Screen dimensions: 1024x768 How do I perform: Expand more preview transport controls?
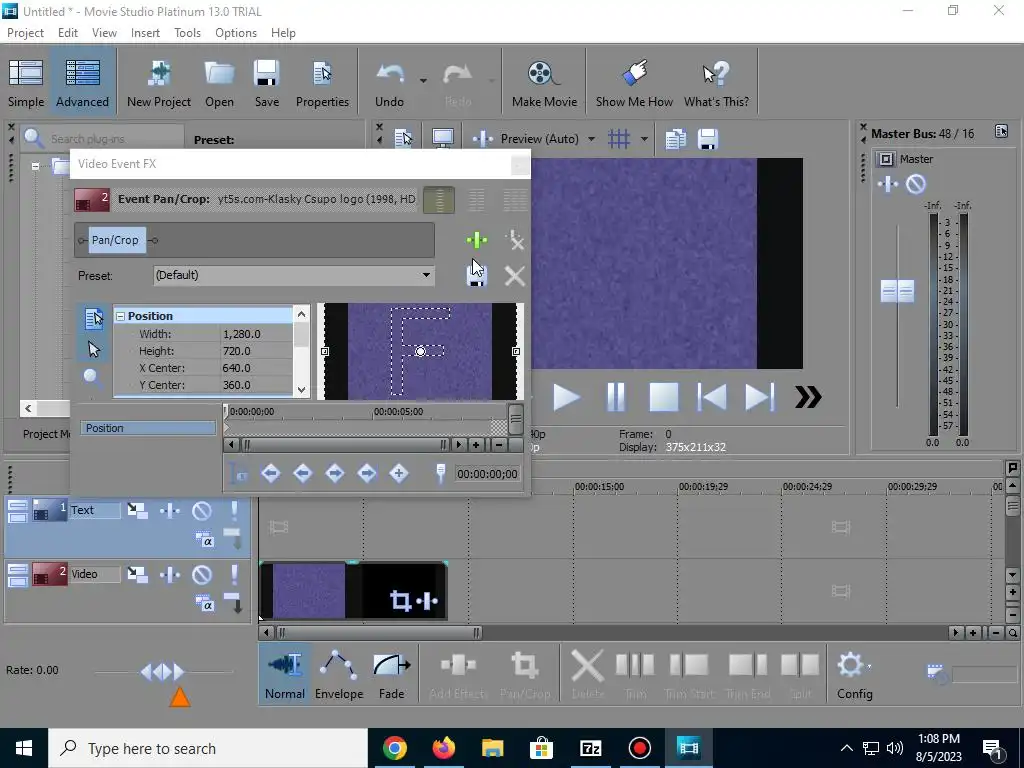point(808,397)
